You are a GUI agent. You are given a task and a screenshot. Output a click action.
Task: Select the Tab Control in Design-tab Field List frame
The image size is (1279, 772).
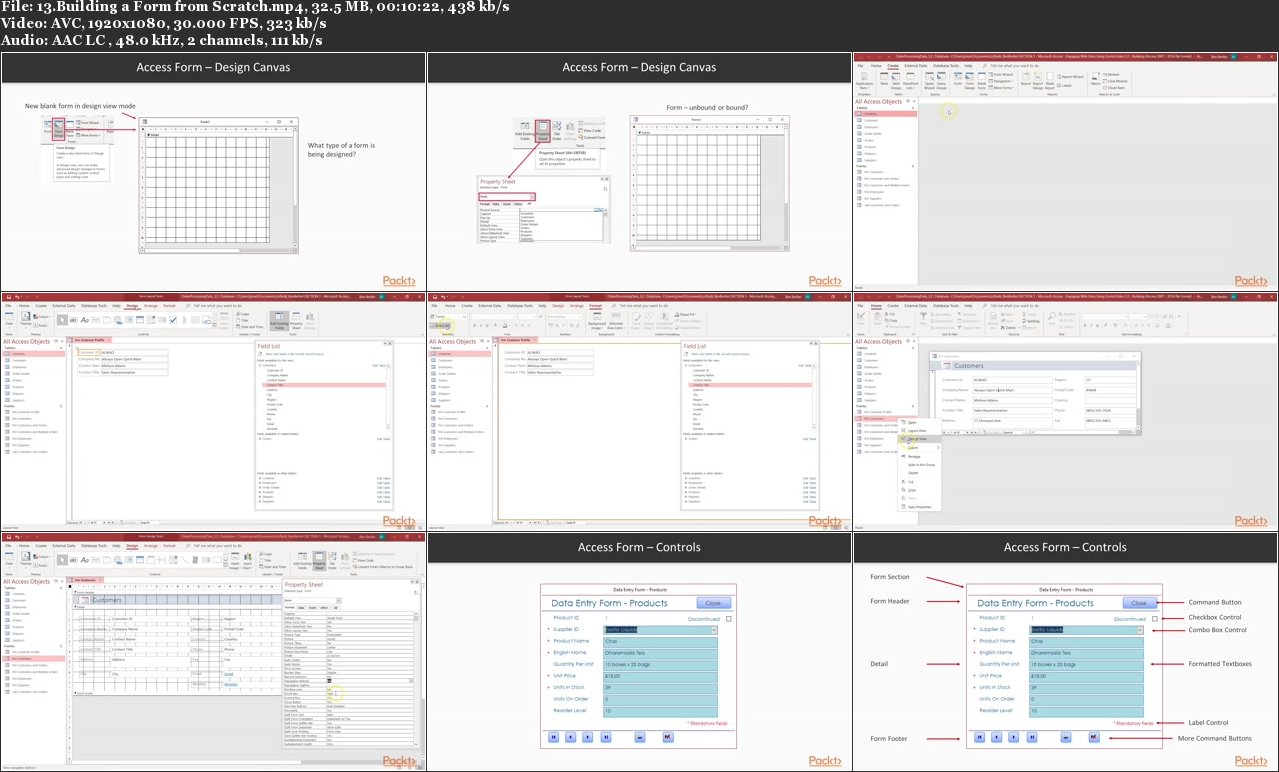click(x=107, y=320)
